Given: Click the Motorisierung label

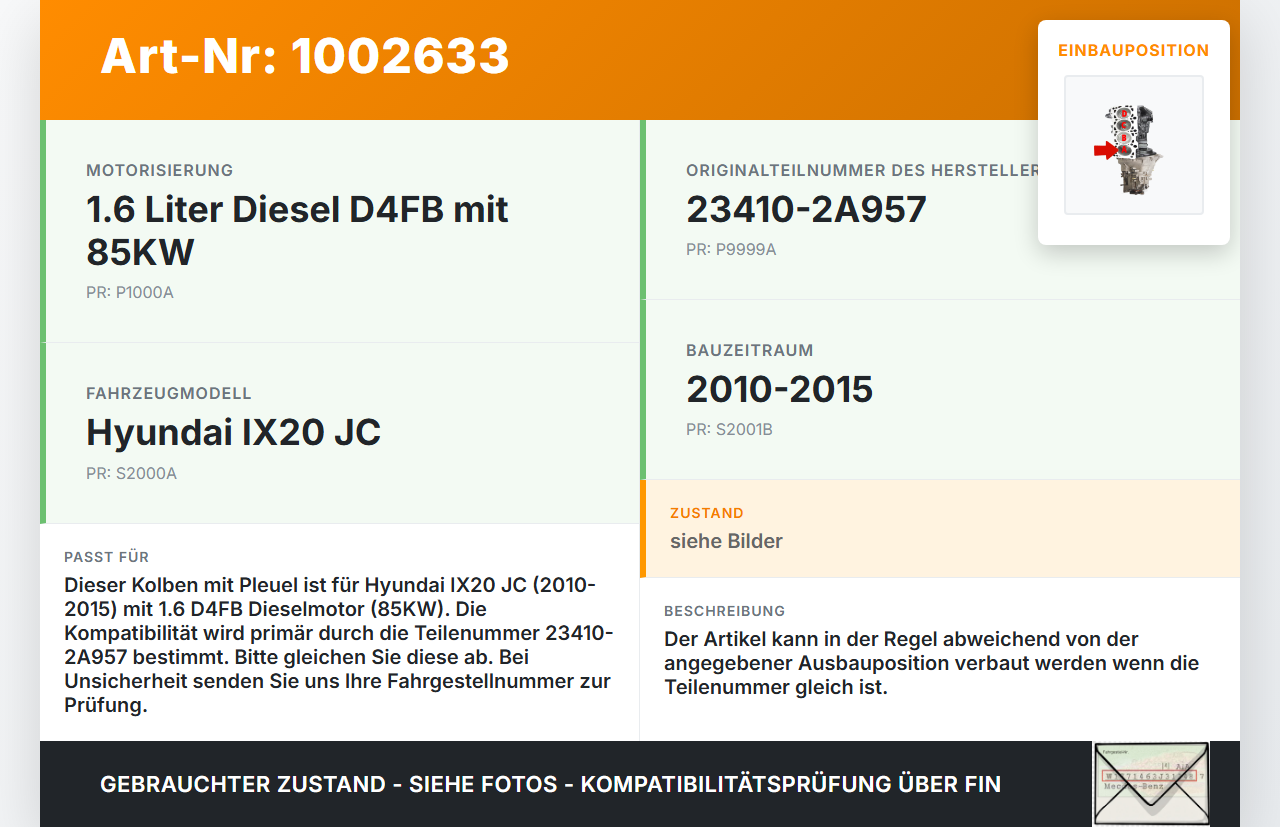Looking at the screenshot, I should (159, 170).
